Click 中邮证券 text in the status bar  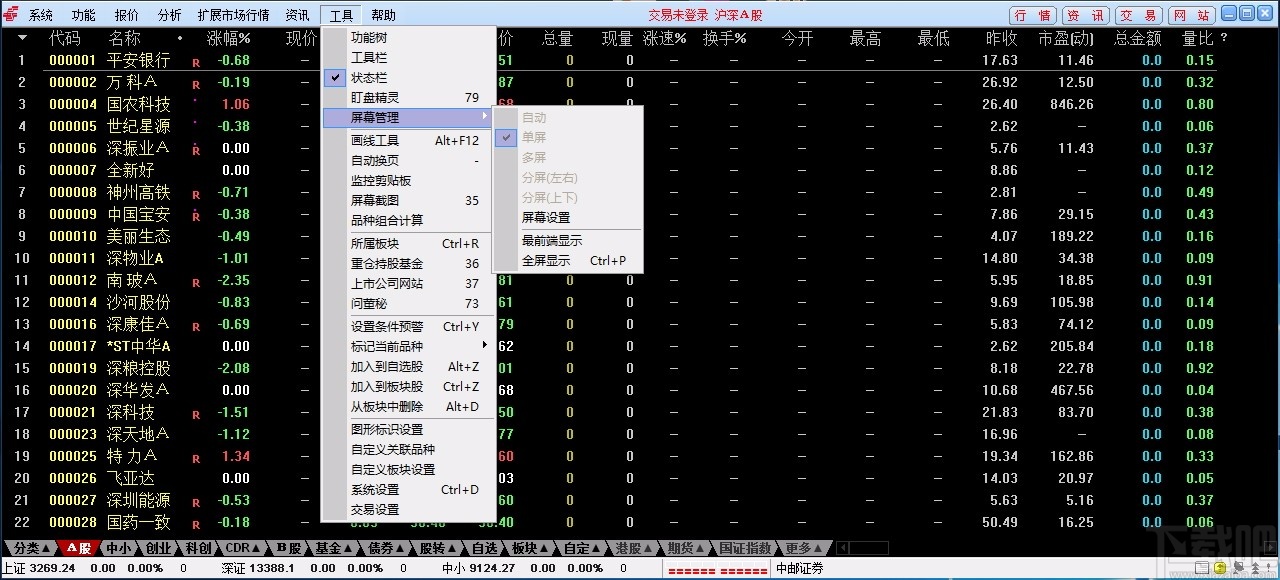click(x=797, y=567)
